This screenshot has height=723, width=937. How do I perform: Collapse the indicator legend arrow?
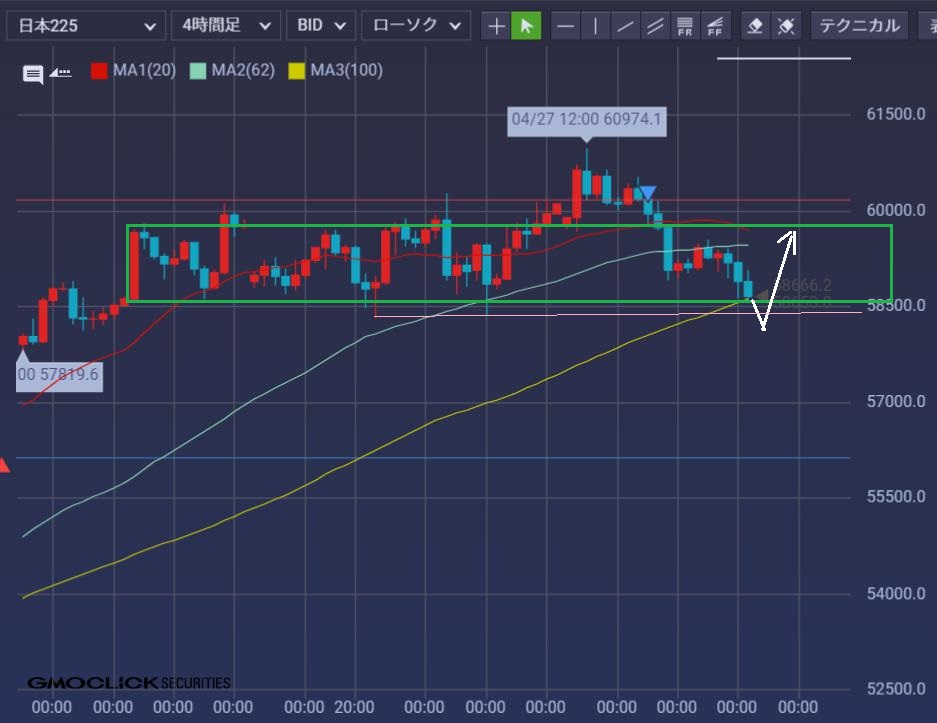pos(60,72)
